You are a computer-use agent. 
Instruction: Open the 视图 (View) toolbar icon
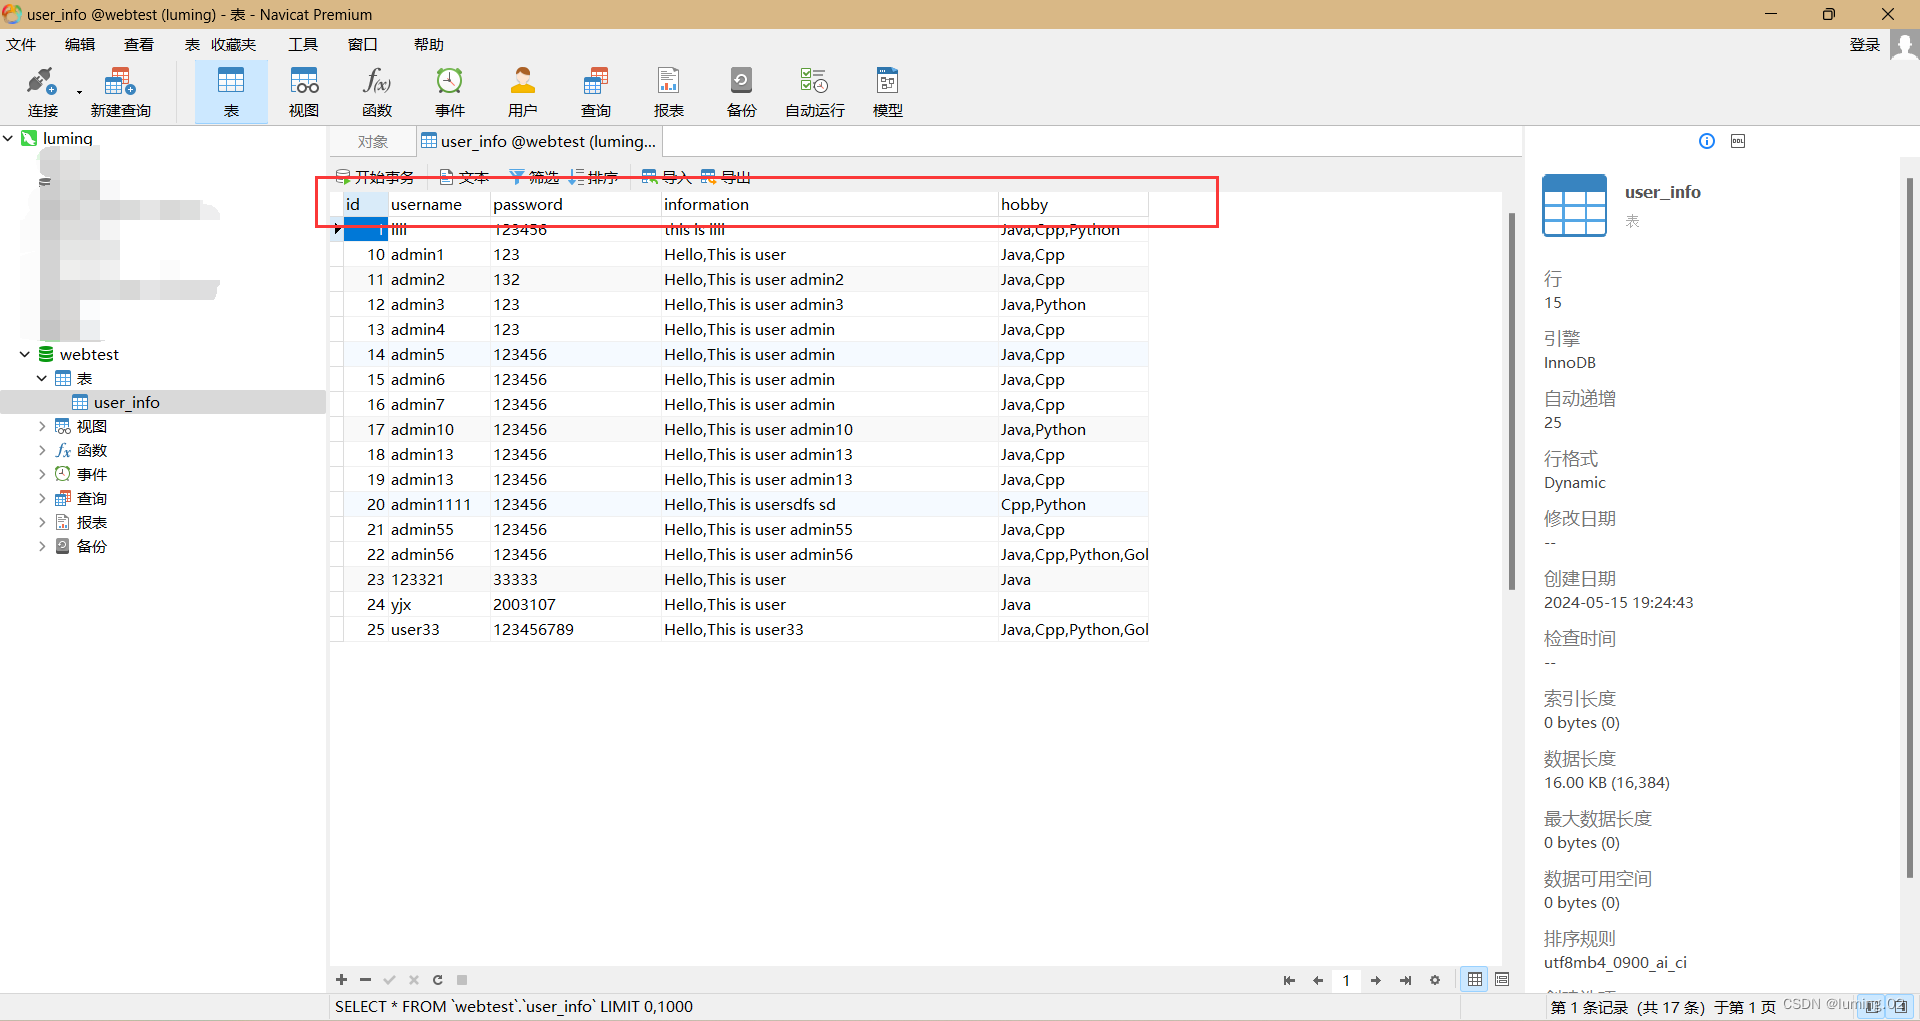point(304,93)
